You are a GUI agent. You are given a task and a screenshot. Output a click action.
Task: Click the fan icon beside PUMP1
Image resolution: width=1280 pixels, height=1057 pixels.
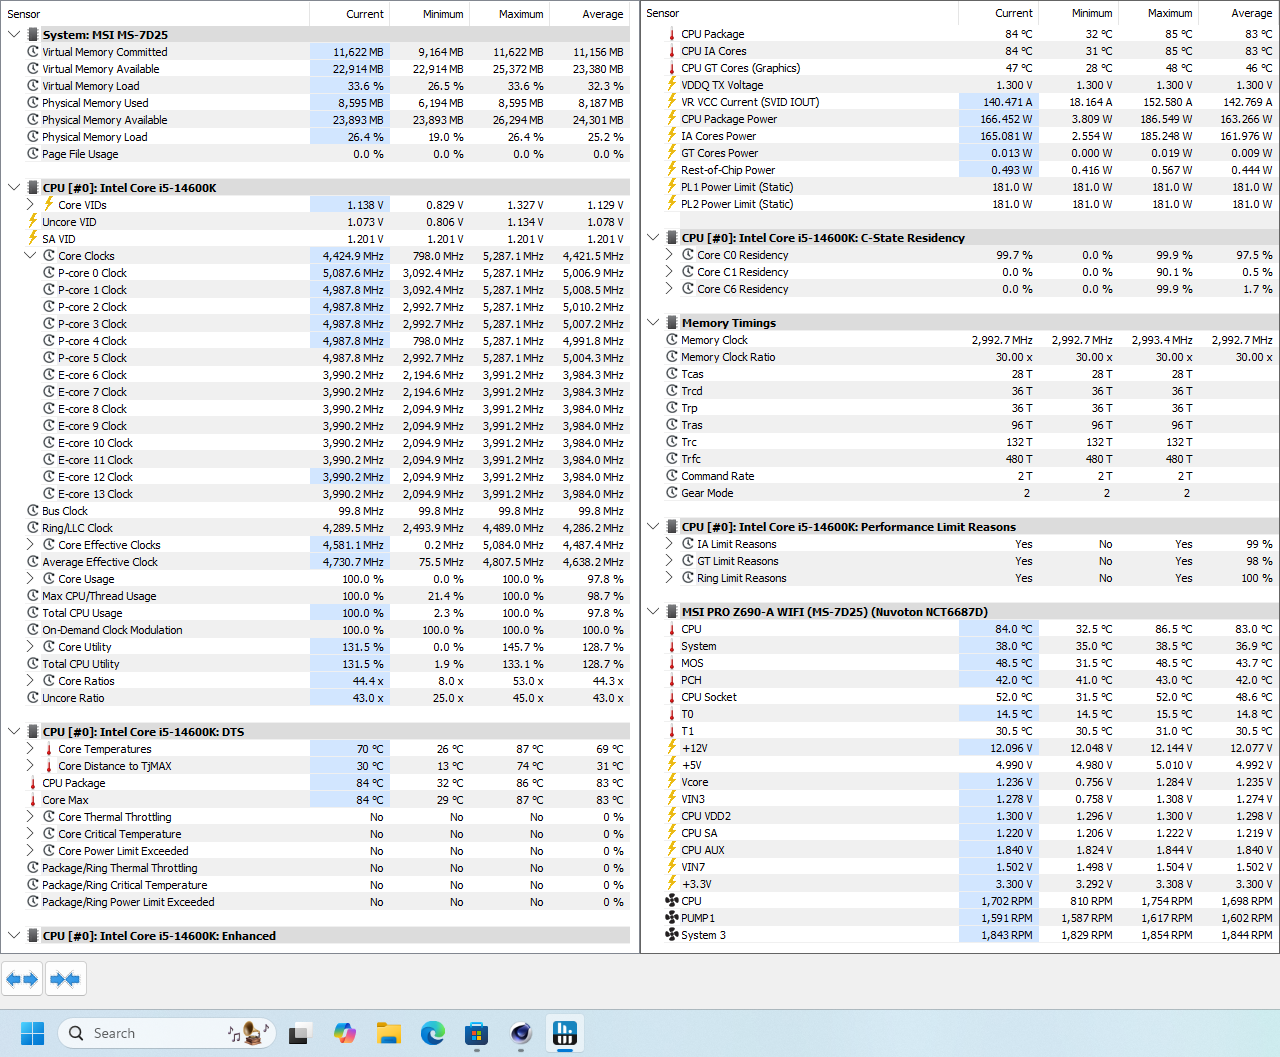672,918
